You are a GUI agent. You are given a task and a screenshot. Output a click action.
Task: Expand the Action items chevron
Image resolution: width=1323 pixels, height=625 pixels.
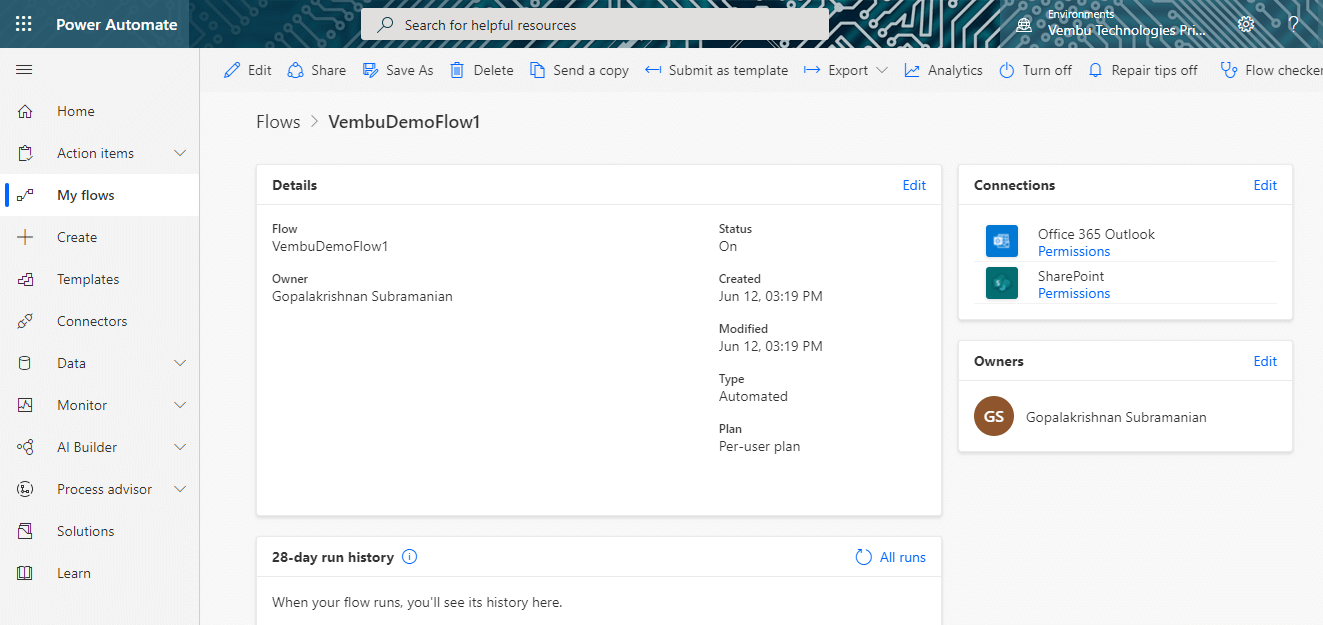tap(180, 153)
